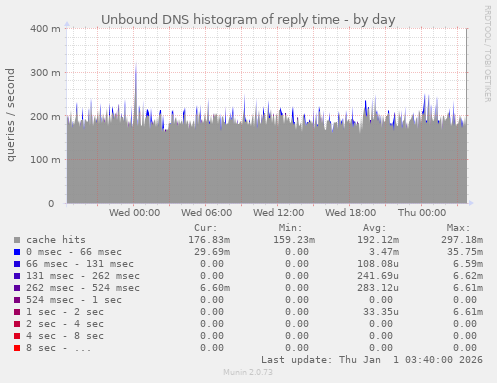Click the '300 m' y-axis label
This screenshot has height=383, width=497.
tap(45, 73)
